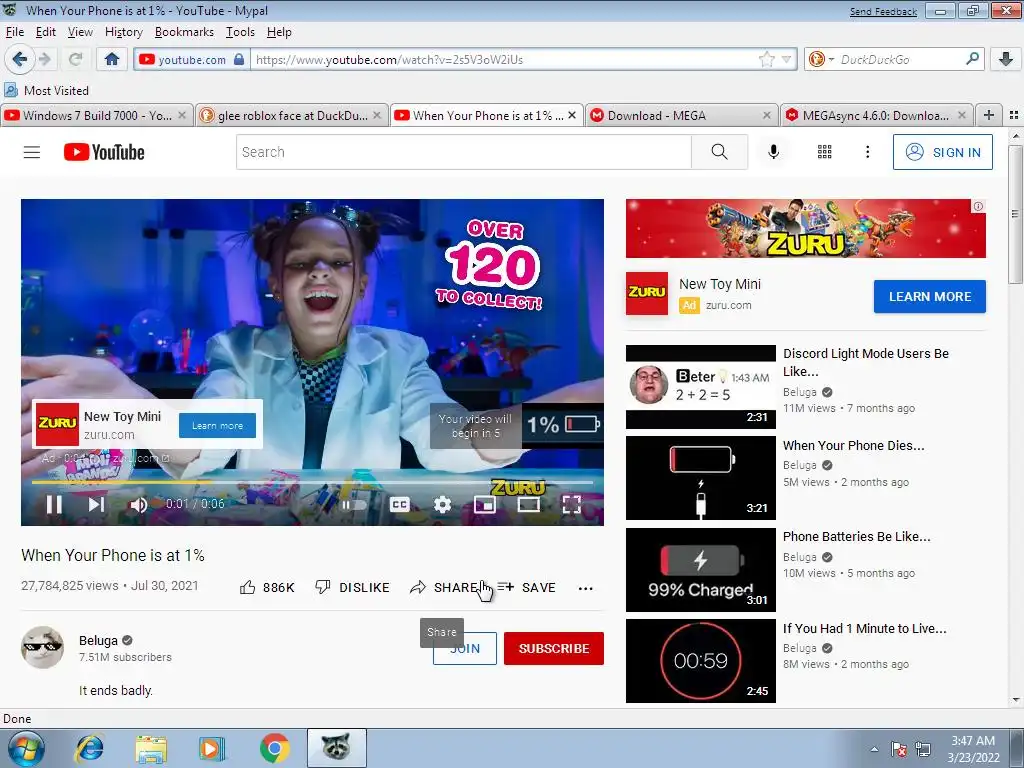Open When Your Phone Dies video thumbnail
The height and width of the screenshot is (768, 1024).
pyautogui.click(x=701, y=478)
